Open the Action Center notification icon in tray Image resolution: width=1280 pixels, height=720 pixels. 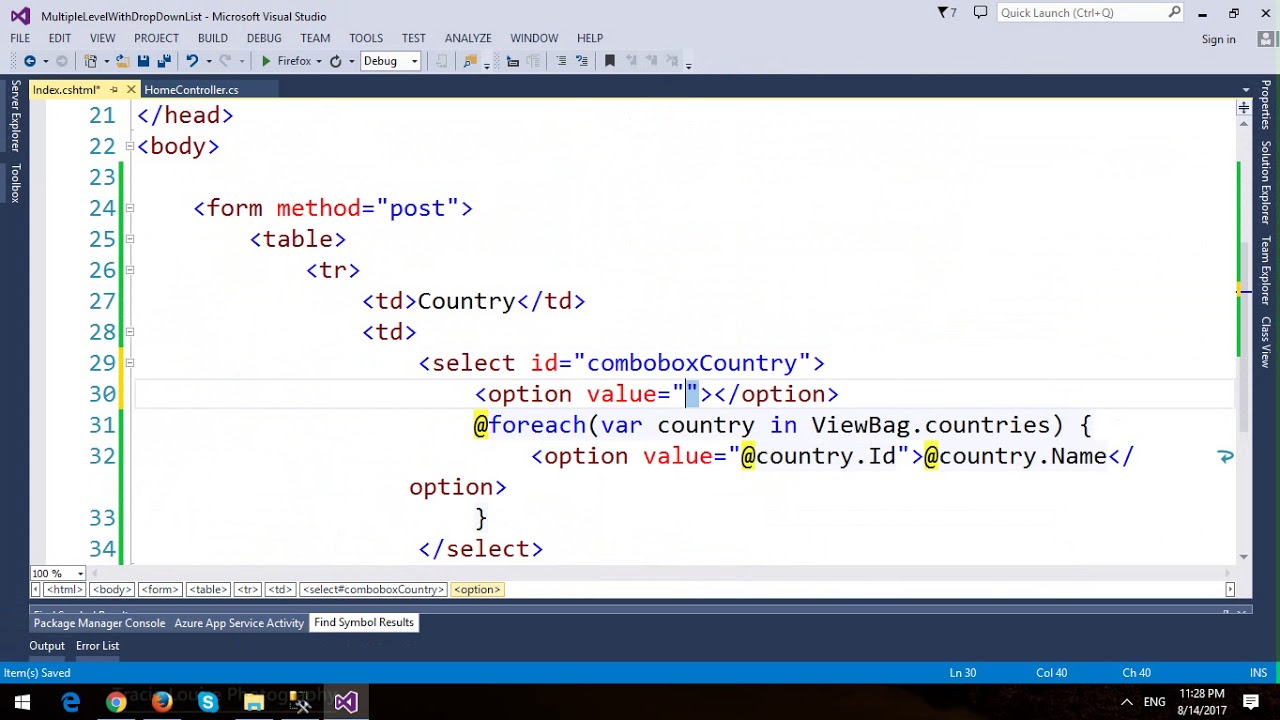pos(1251,702)
